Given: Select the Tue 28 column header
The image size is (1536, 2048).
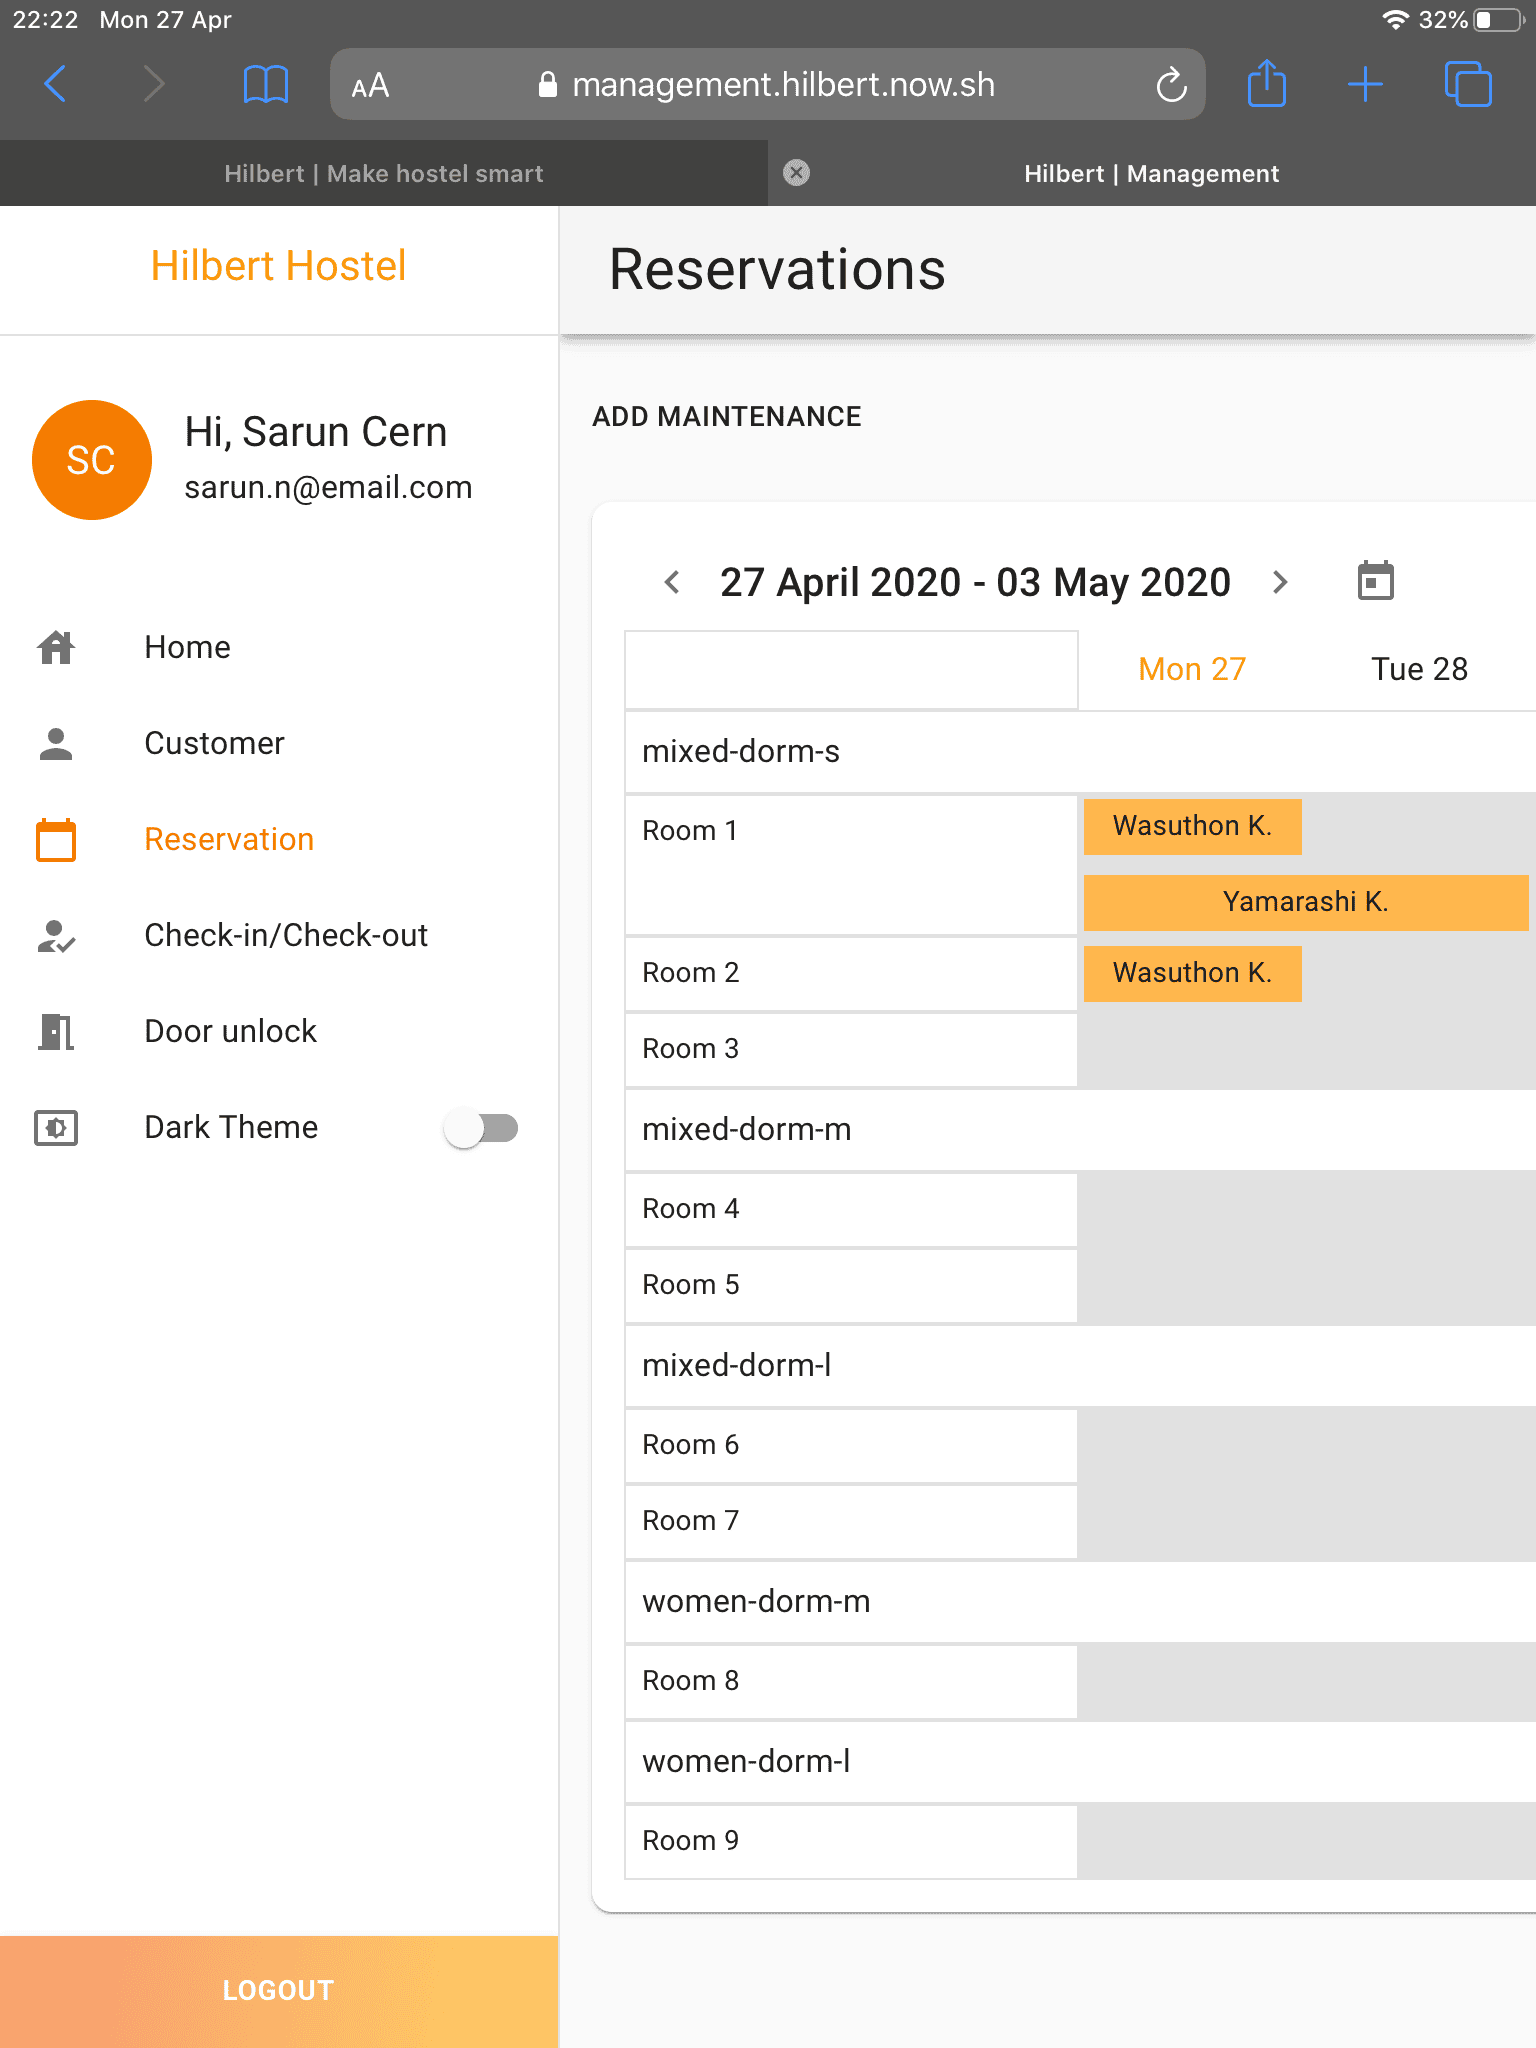Looking at the screenshot, I should click(1419, 669).
